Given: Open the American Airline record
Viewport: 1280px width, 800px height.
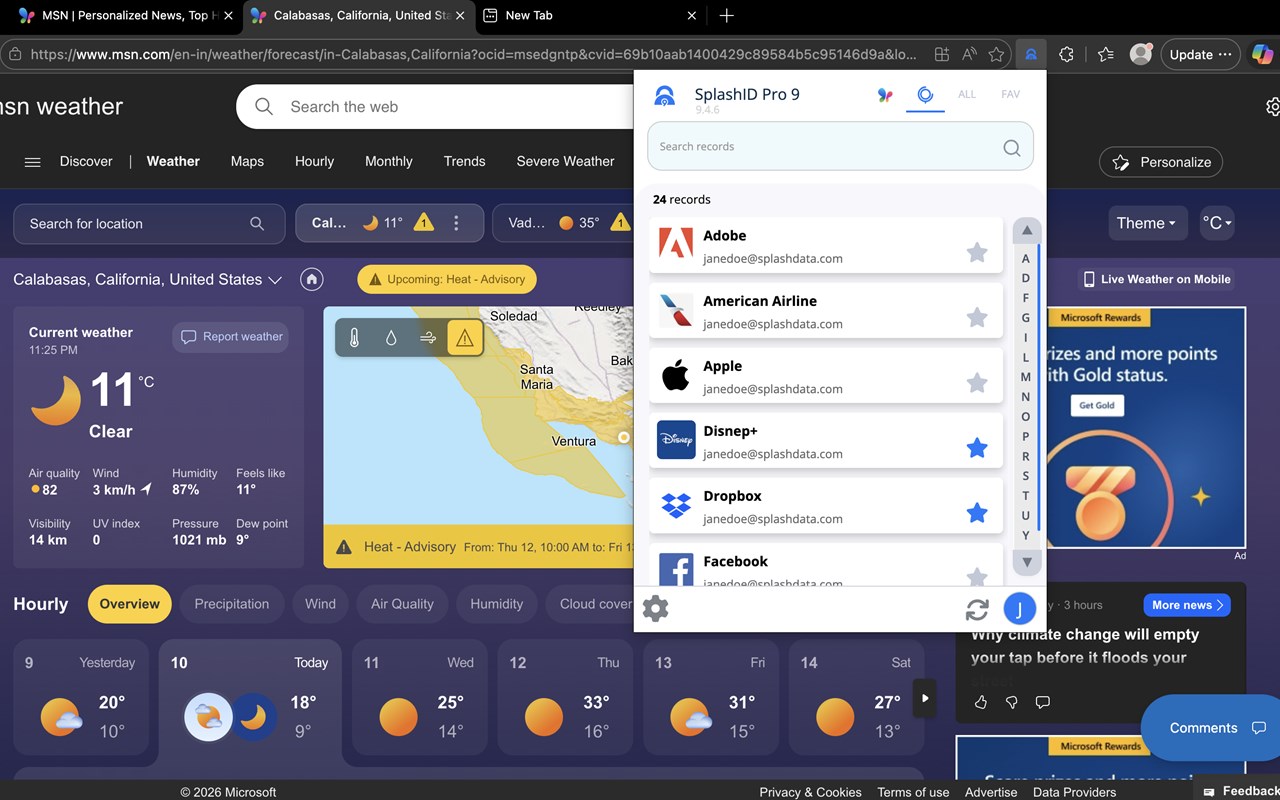Looking at the screenshot, I should (826, 310).
